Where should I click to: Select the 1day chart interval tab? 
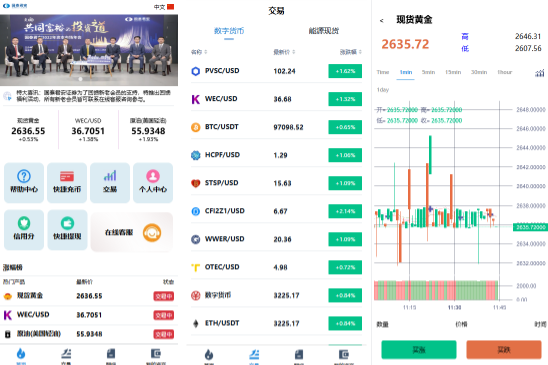(x=383, y=90)
